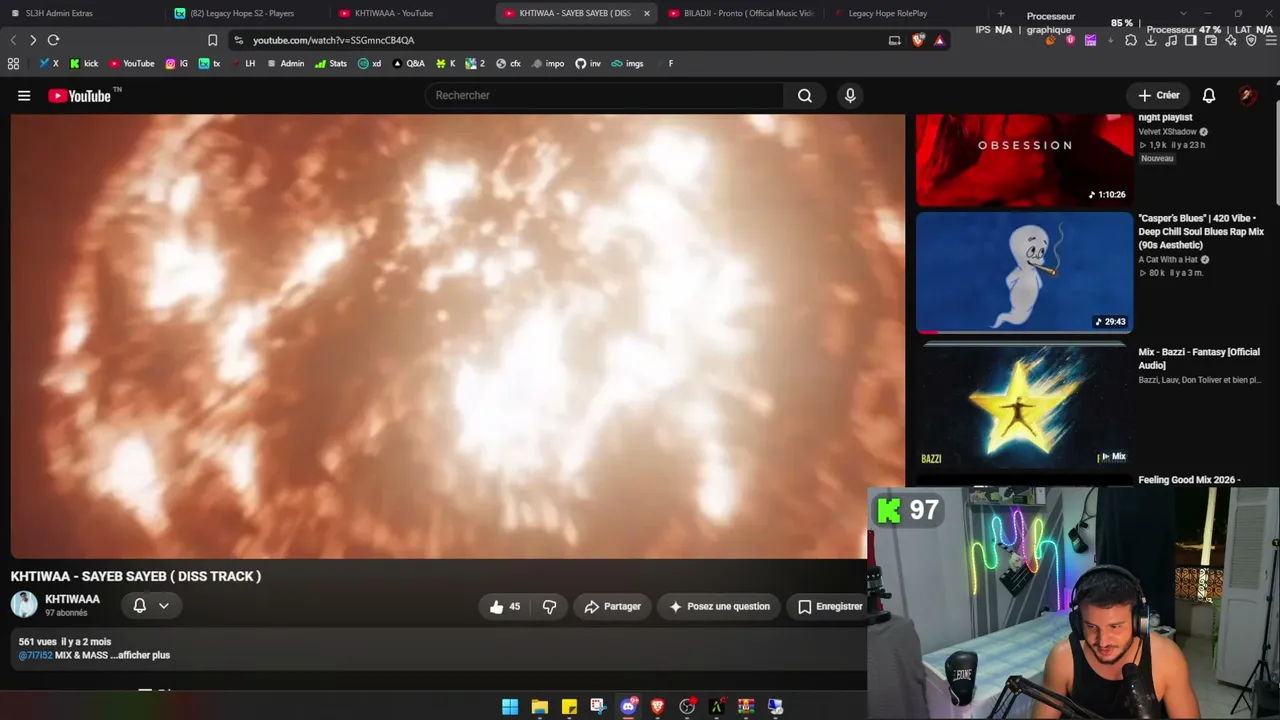Viewport: 1280px width, 720px height.
Task: Open the browser tab list chevron
Action: (1183, 13)
